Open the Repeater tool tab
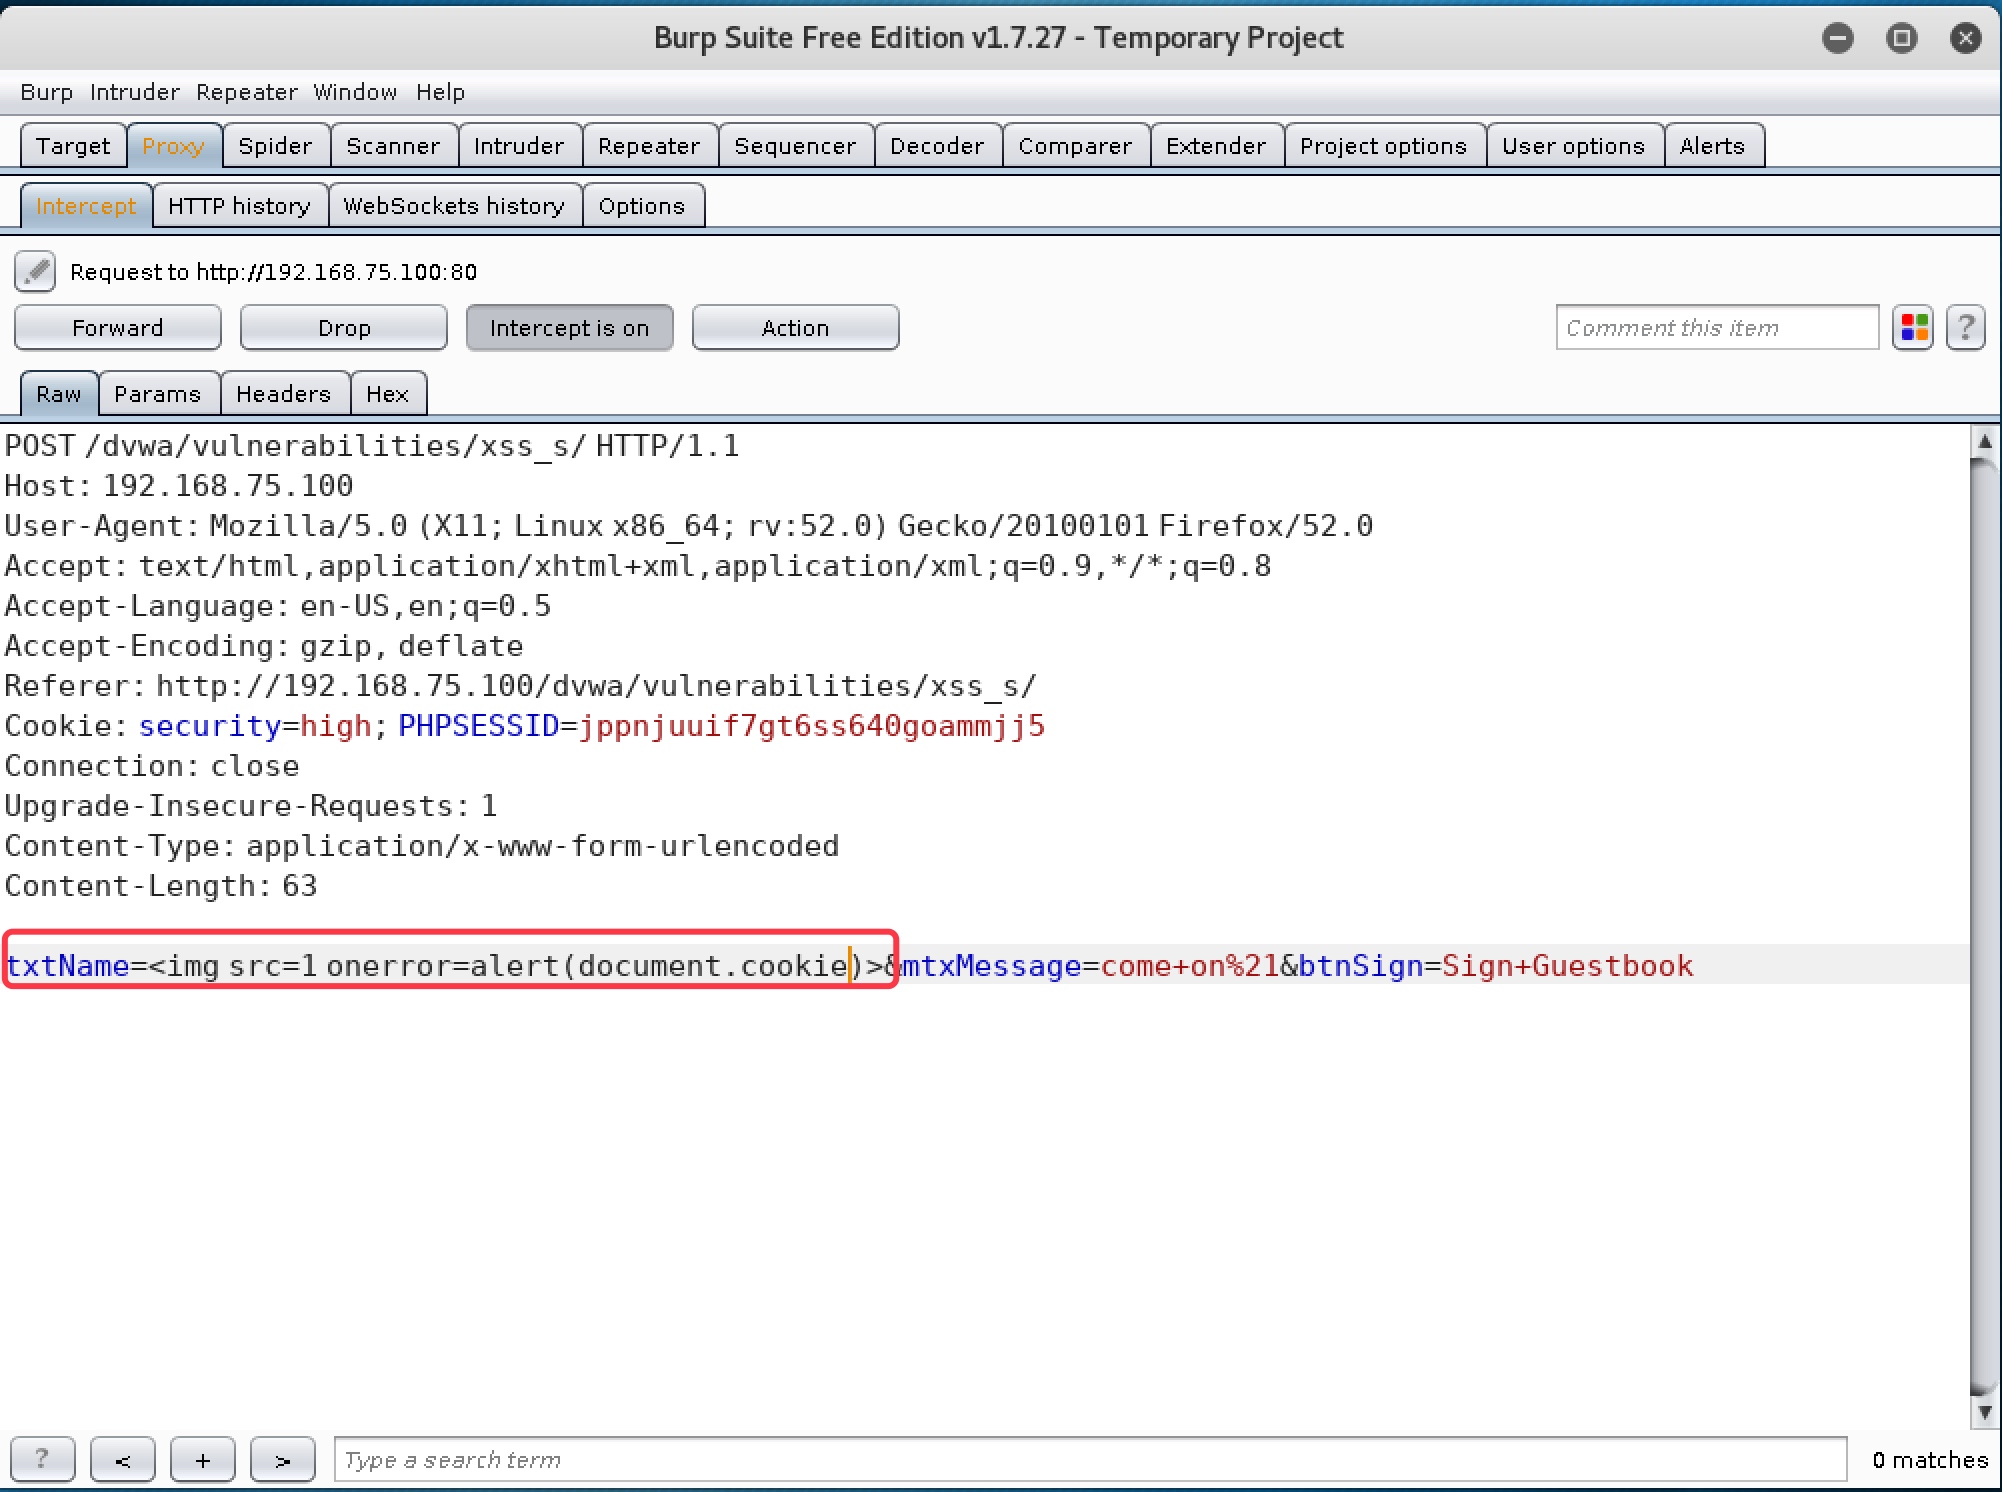The image size is (2002, 1492). 649,146
